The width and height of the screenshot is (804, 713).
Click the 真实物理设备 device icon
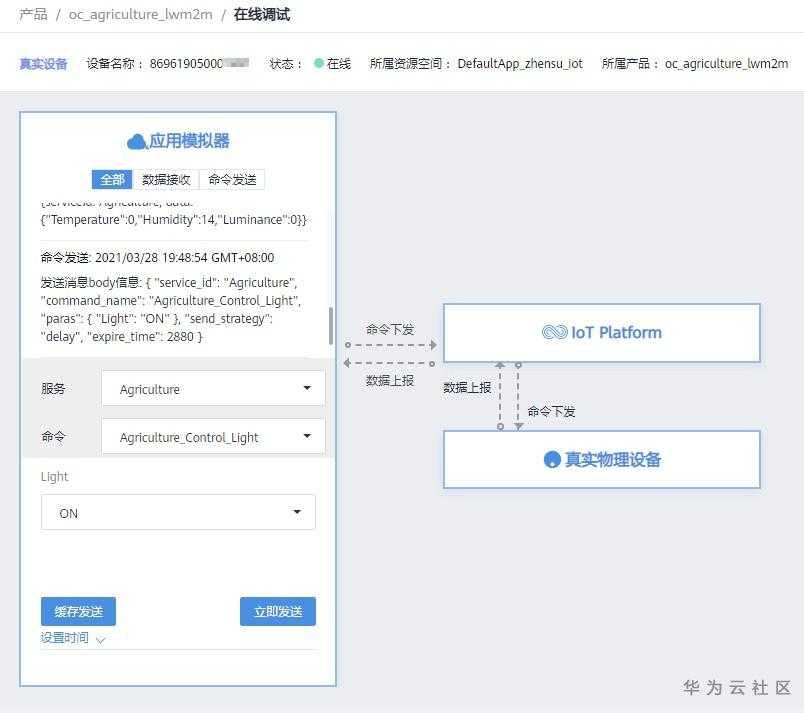552,459
